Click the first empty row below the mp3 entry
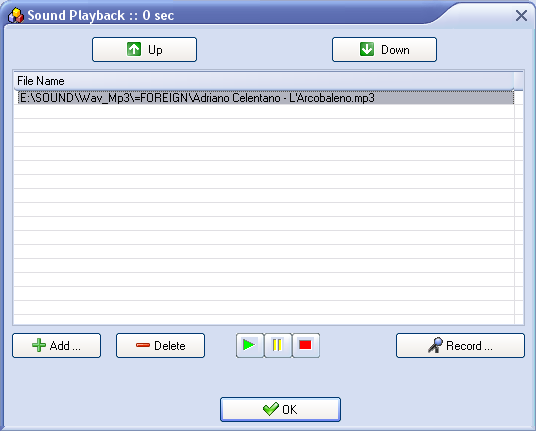The width and height of the screenshot is (536, 431). click(x=264, y=111)
